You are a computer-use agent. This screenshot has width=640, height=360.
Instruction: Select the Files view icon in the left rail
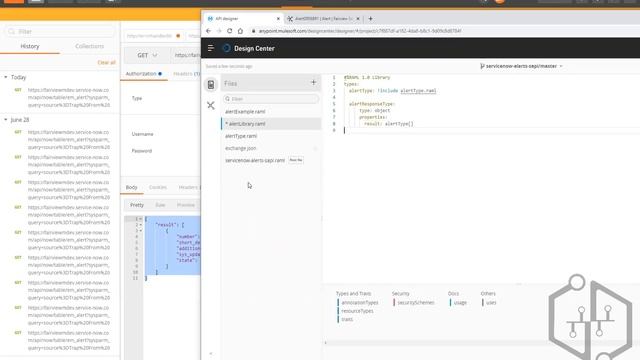pyautogui.click(x=211, y=84)
